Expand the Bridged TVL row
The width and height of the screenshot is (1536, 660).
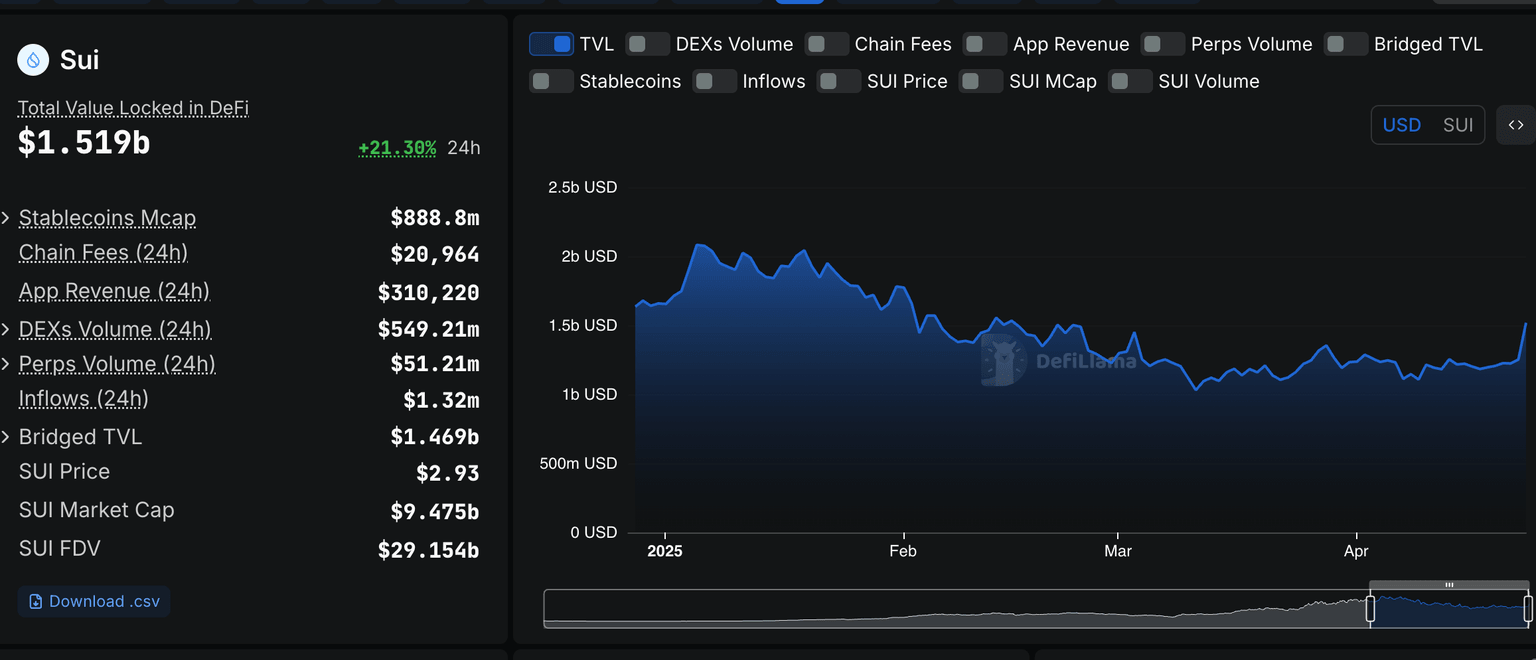pos(6,437)
